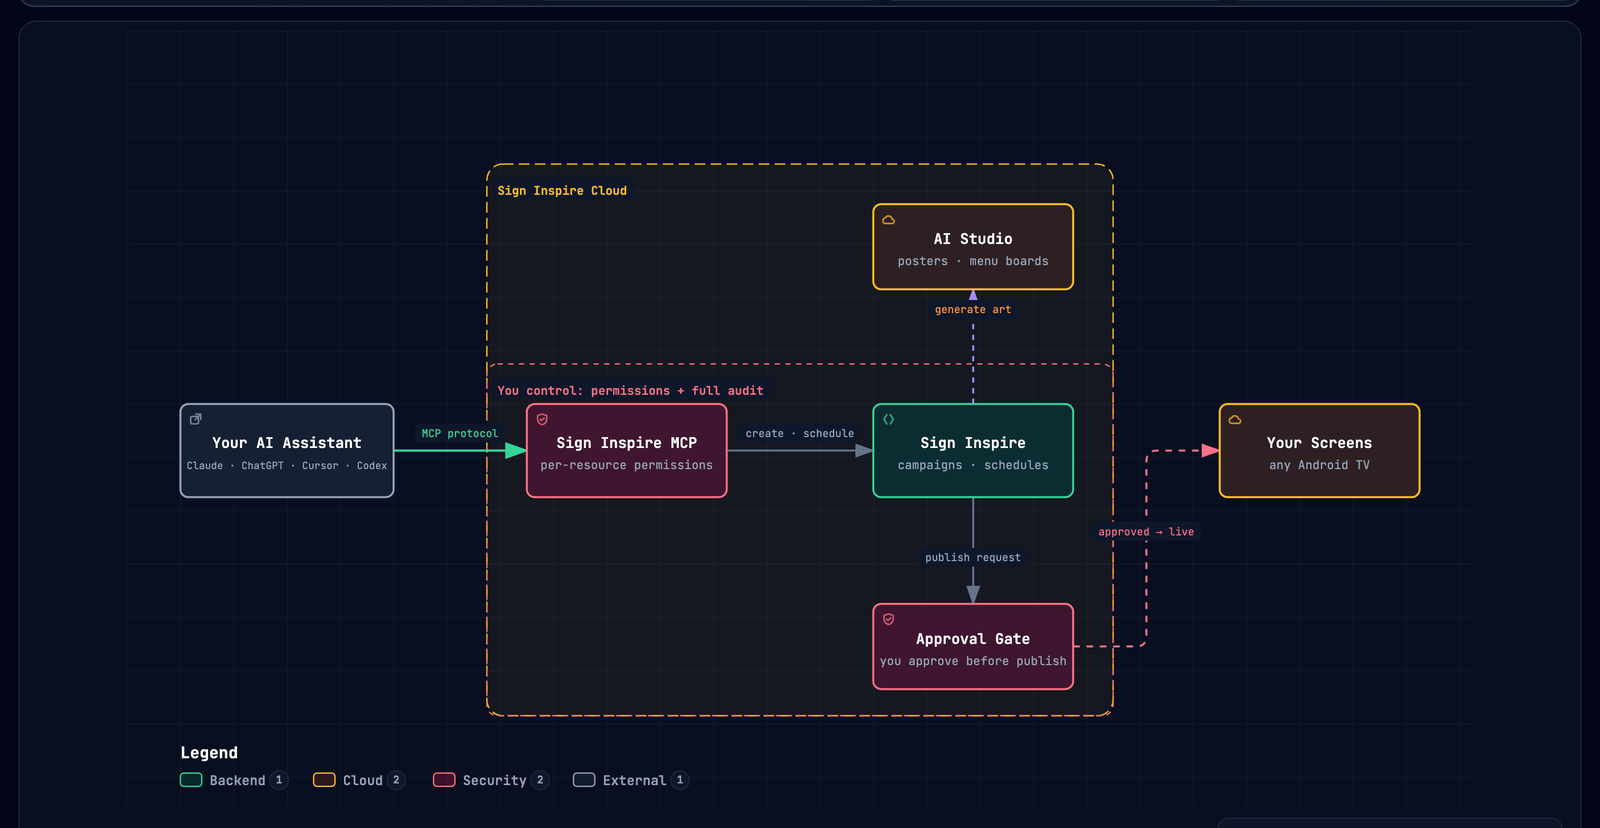The width and height of the screenshot is (1600, 828).
Task: Toggle the Backend legend swatch
Action: tap(191, 780)
